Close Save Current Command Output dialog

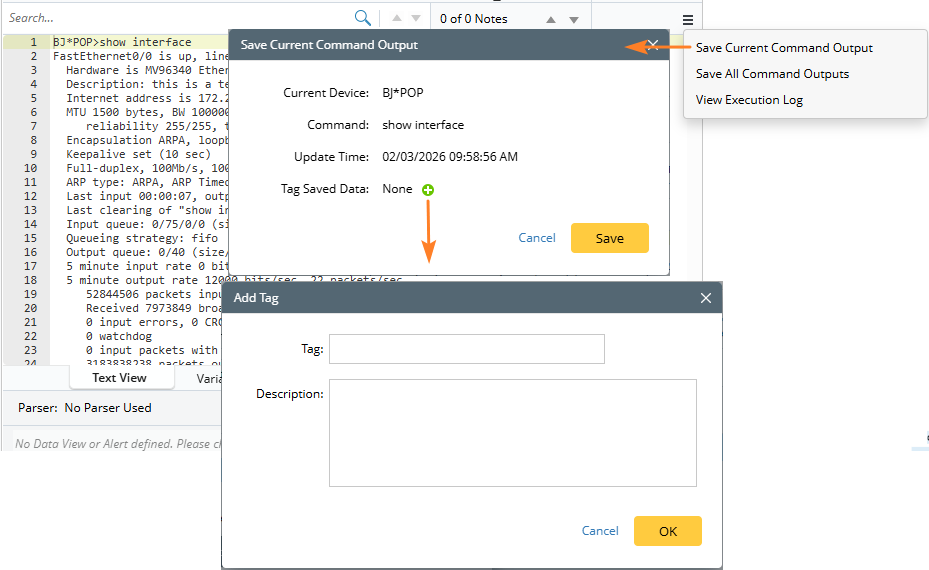click(653, 45)
